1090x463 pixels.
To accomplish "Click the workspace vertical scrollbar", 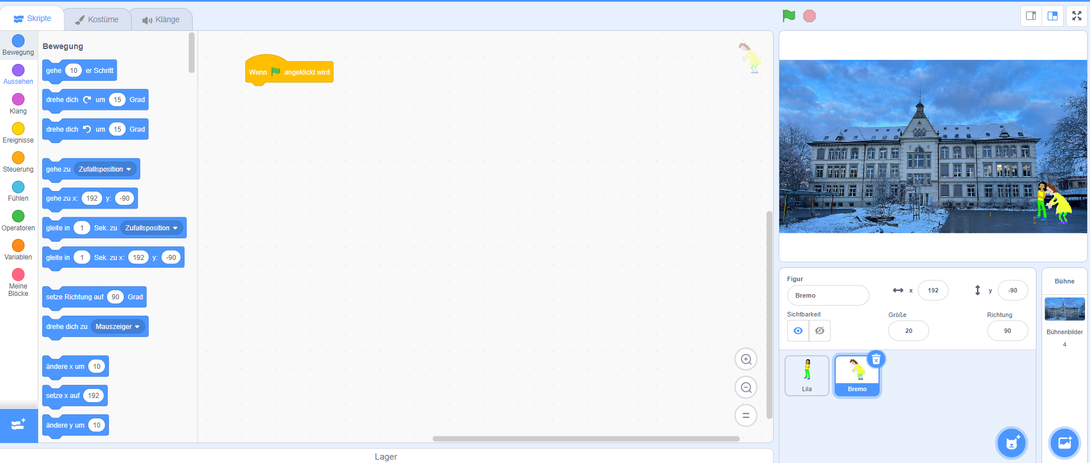I will 768,314.
